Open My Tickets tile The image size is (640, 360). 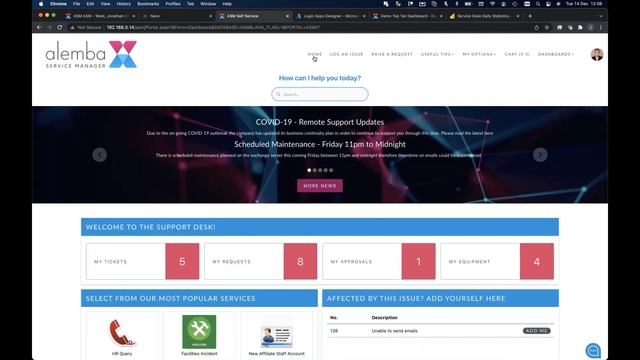click(142, 261)
